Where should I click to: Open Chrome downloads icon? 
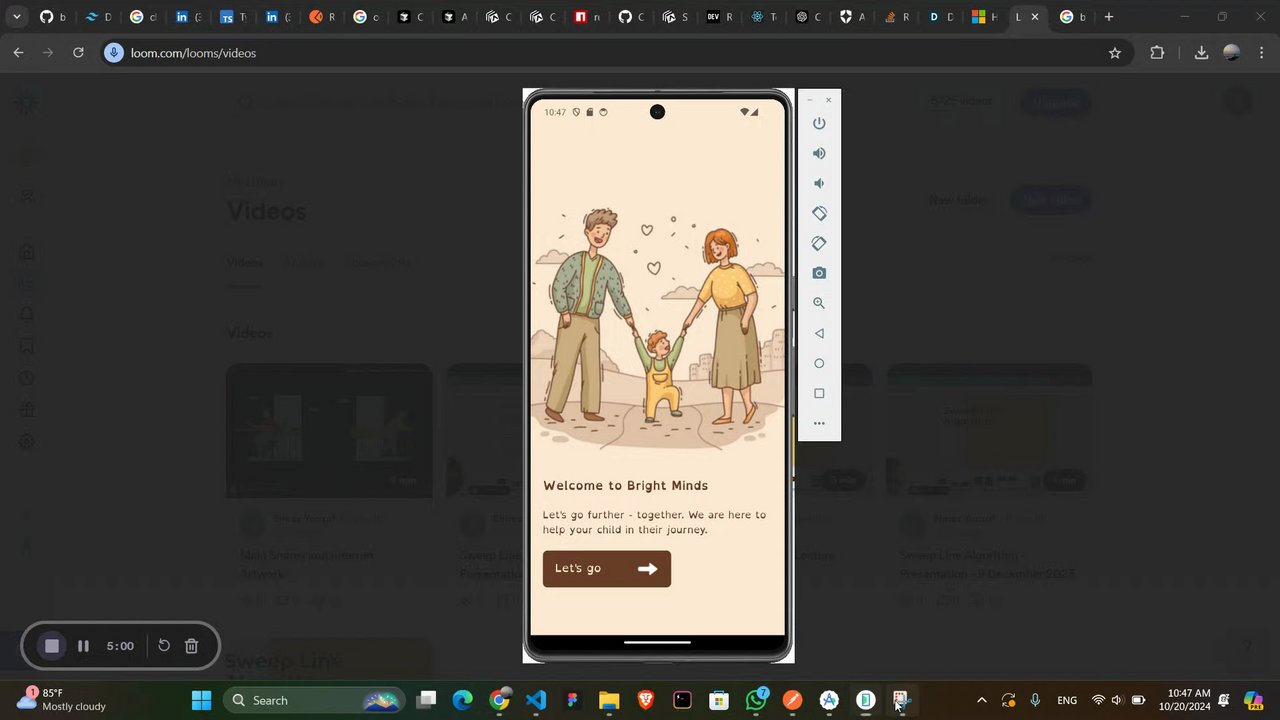pyautogui.click(x=1201, y=53)
